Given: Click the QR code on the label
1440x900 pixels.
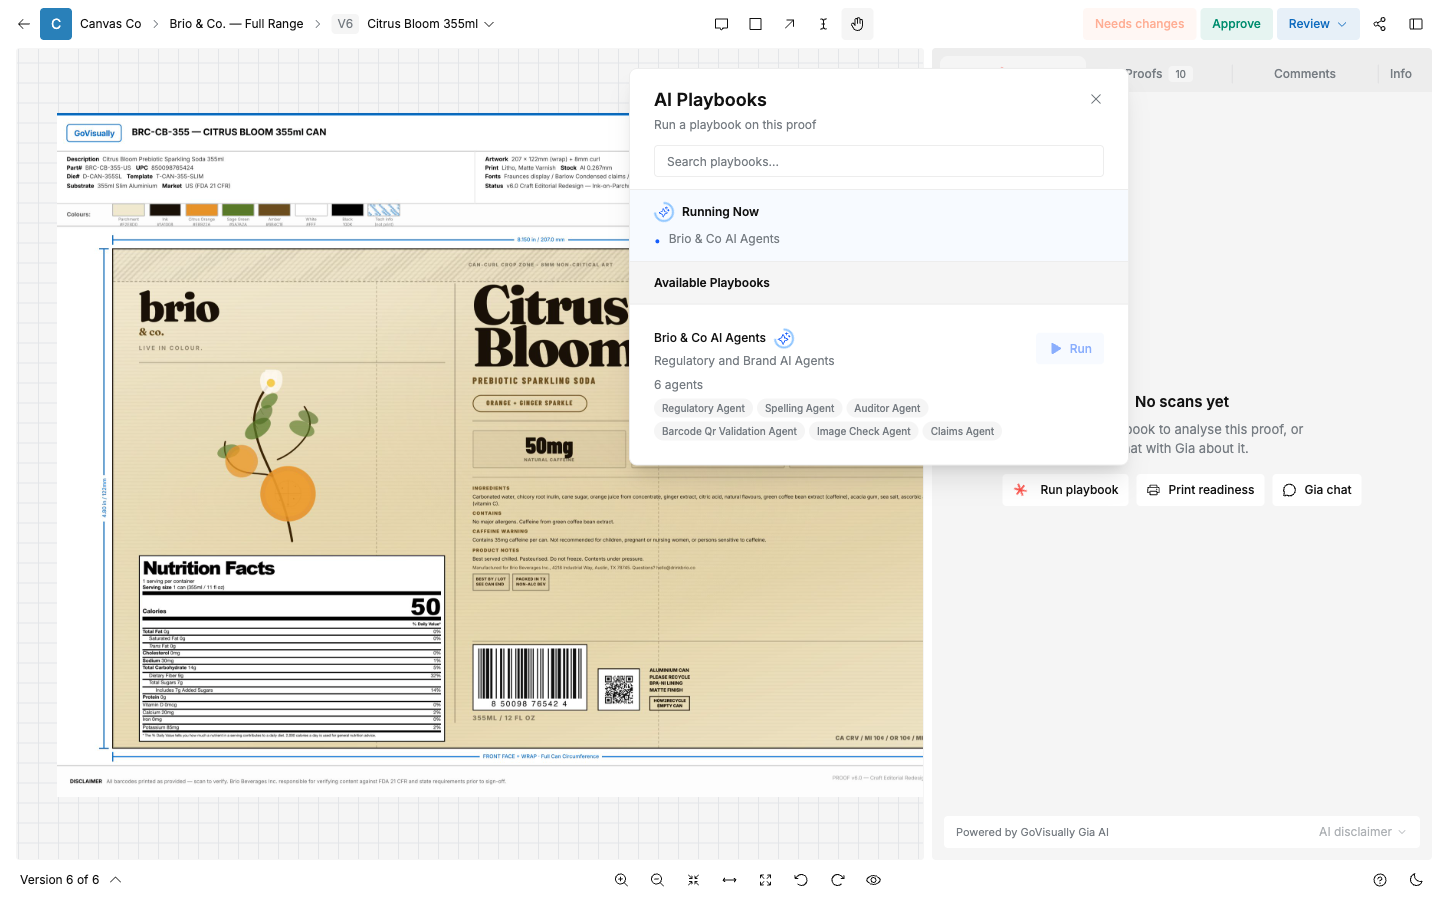Looking at the screenshot, I should tap(619, 689).
